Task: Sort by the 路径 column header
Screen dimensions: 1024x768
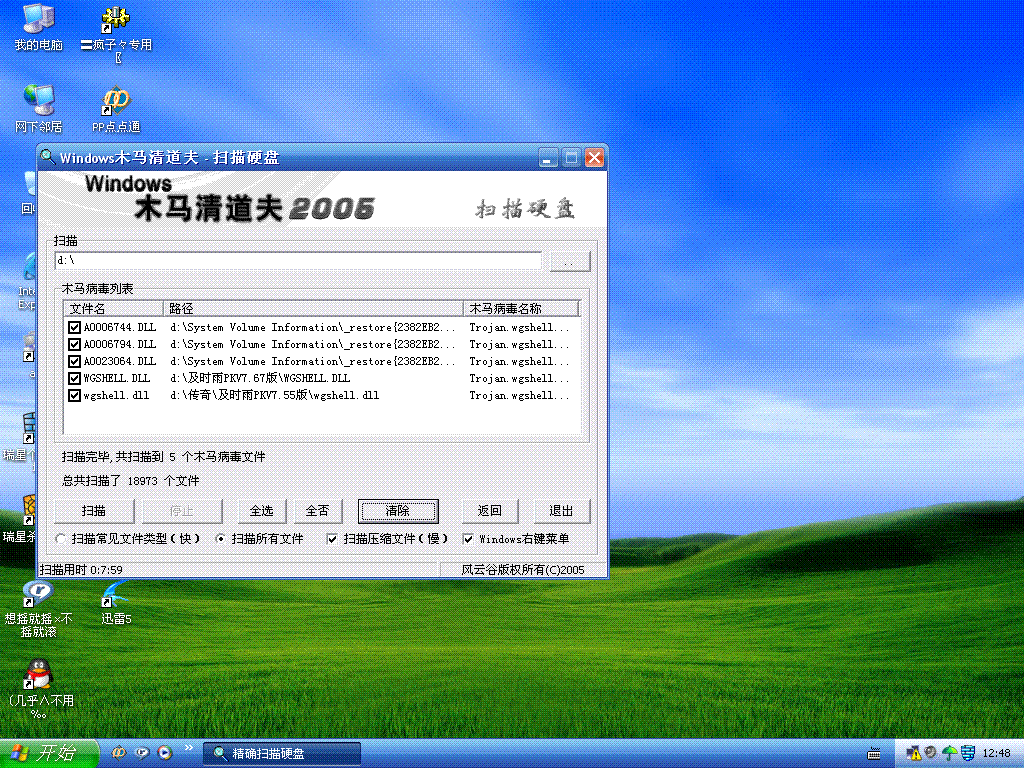Action: click(313, 308)
